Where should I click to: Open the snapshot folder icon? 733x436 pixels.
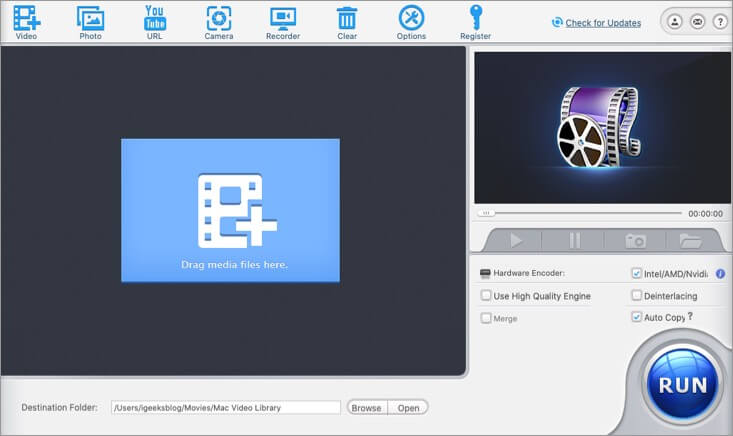pos(690,241)
